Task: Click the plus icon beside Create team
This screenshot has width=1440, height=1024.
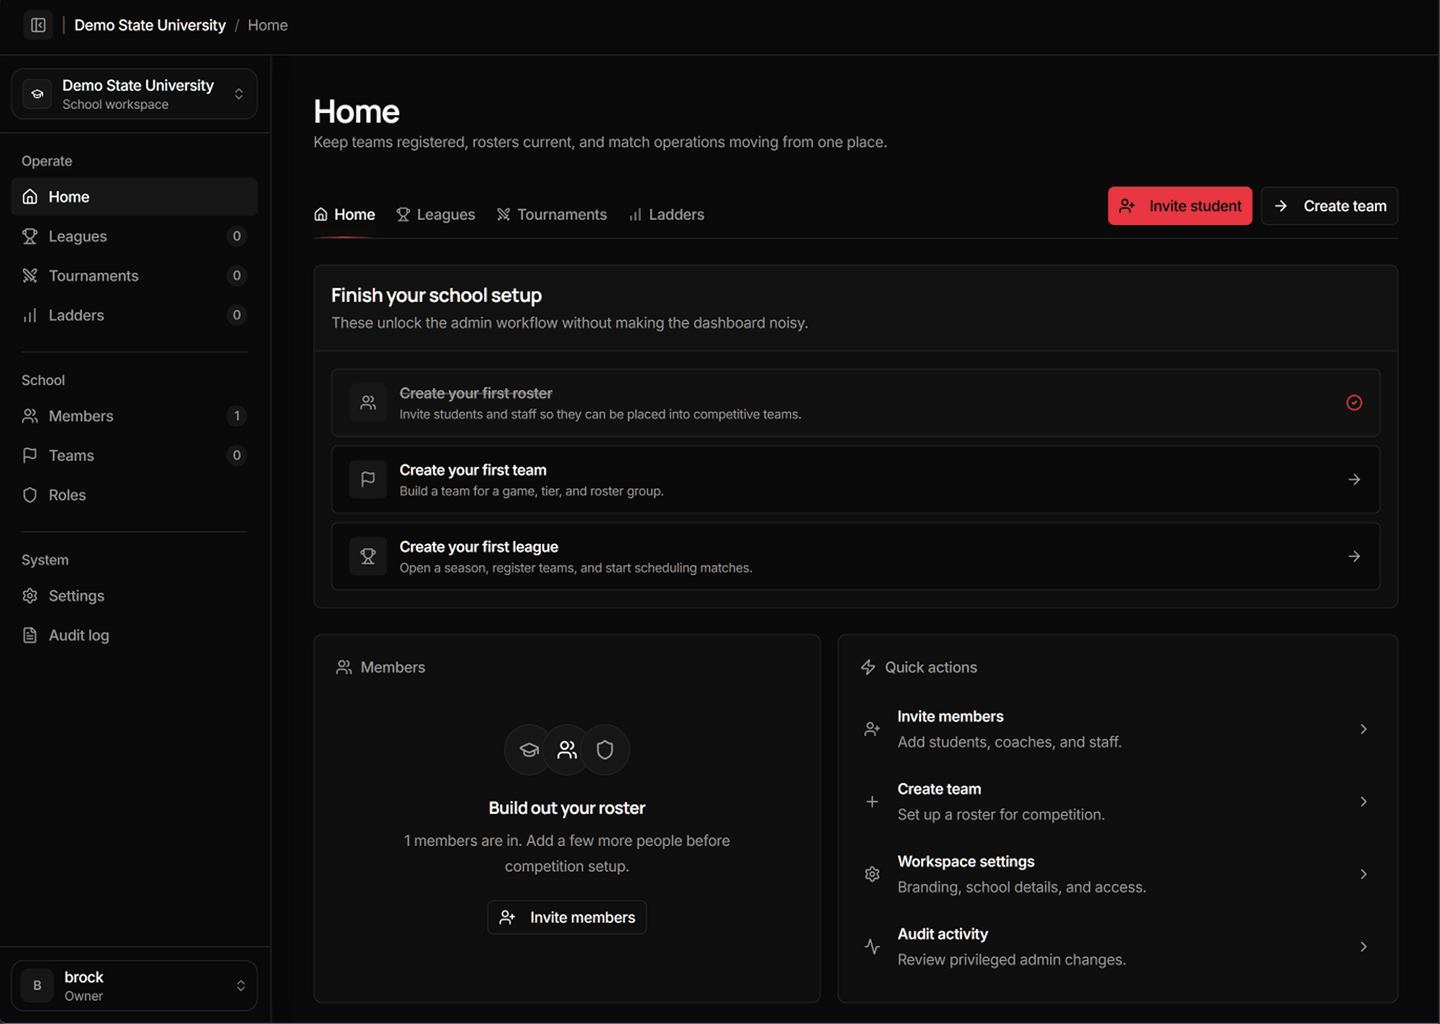Action: click(x=872, y=802)
